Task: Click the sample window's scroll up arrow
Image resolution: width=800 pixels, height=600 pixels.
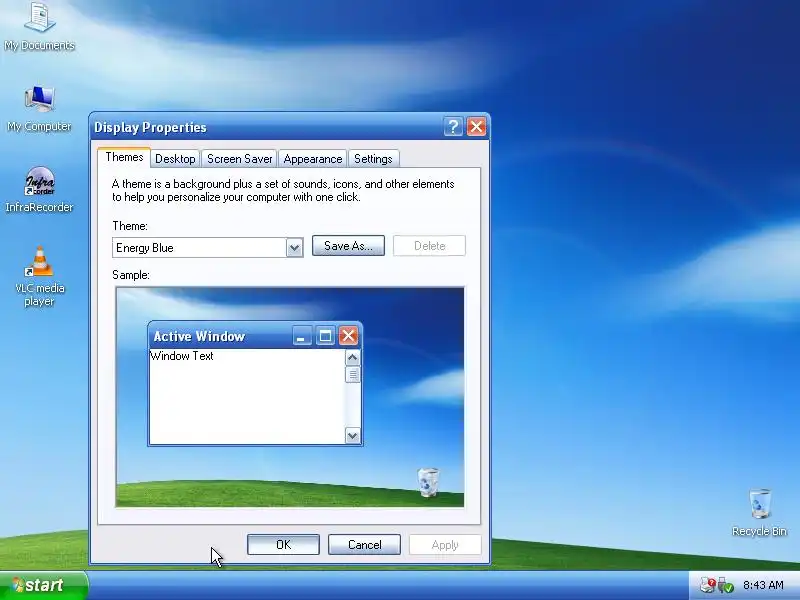Action: [353, 358]
